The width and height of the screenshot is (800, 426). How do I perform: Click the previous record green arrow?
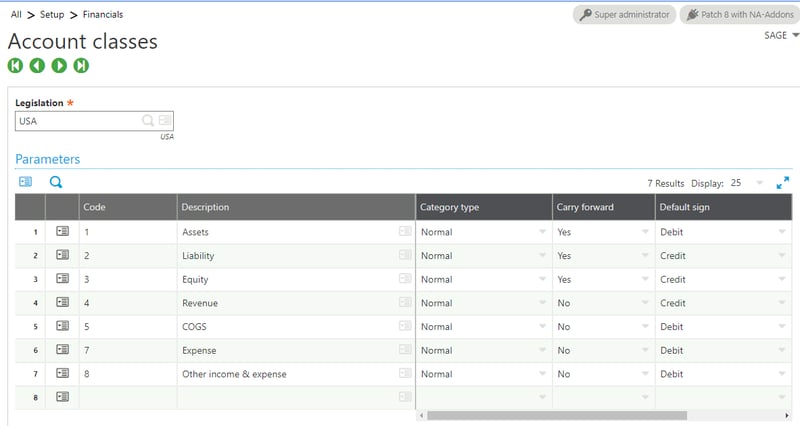(37, 66)
